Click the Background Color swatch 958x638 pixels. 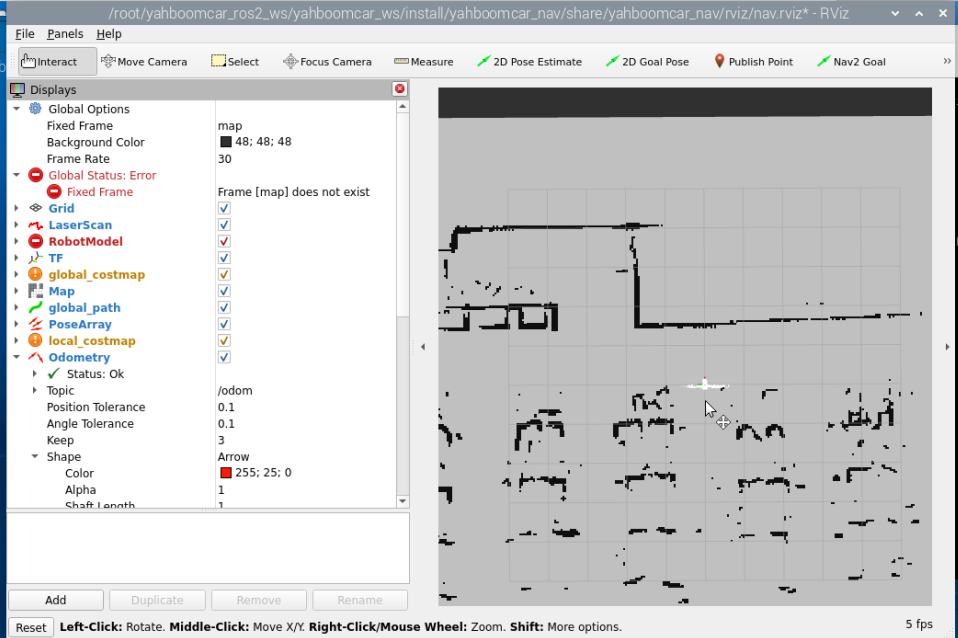pos(226,142)
